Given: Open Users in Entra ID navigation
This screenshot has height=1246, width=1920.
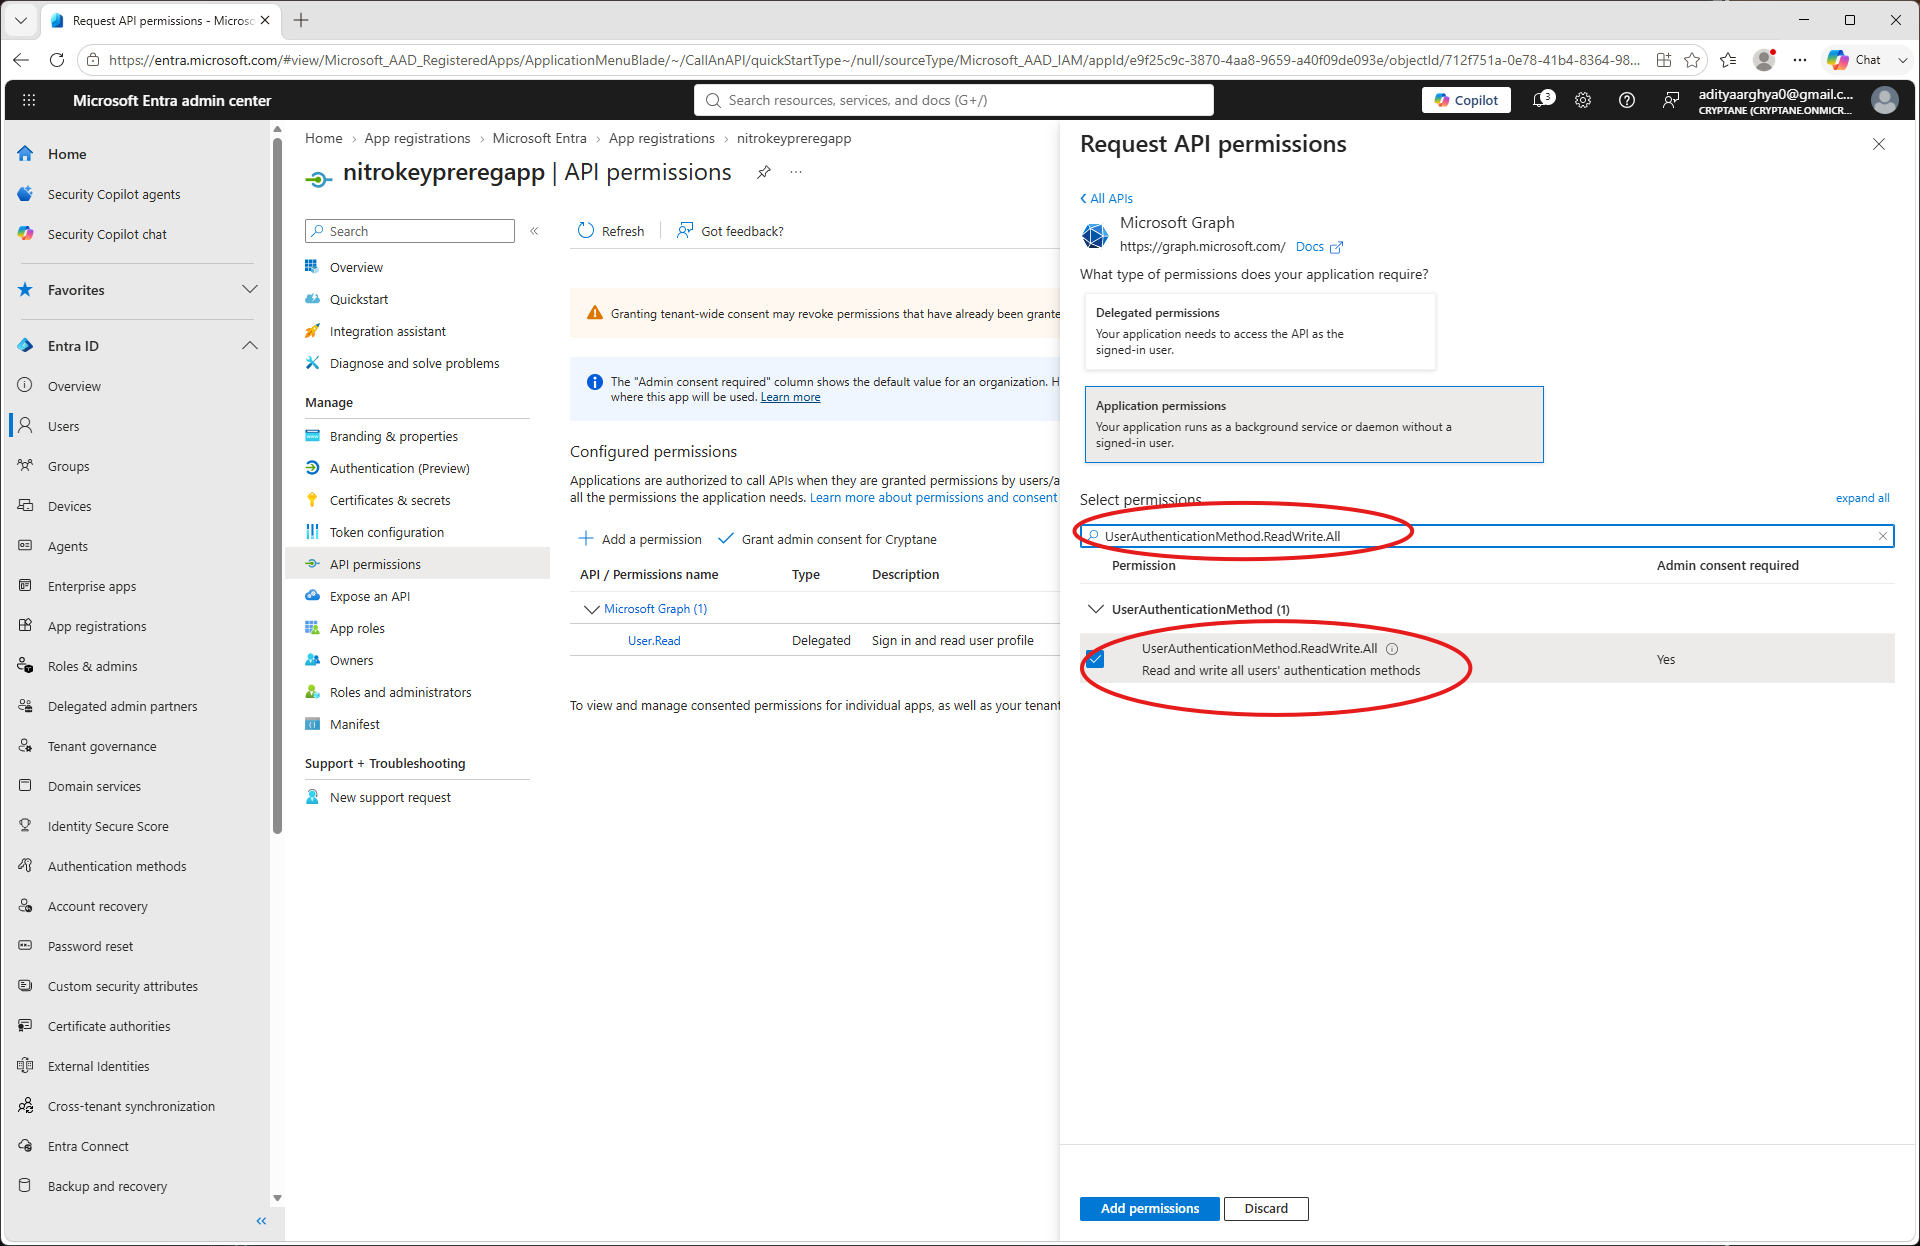Looking at the screenshot, I should (63, 426).
